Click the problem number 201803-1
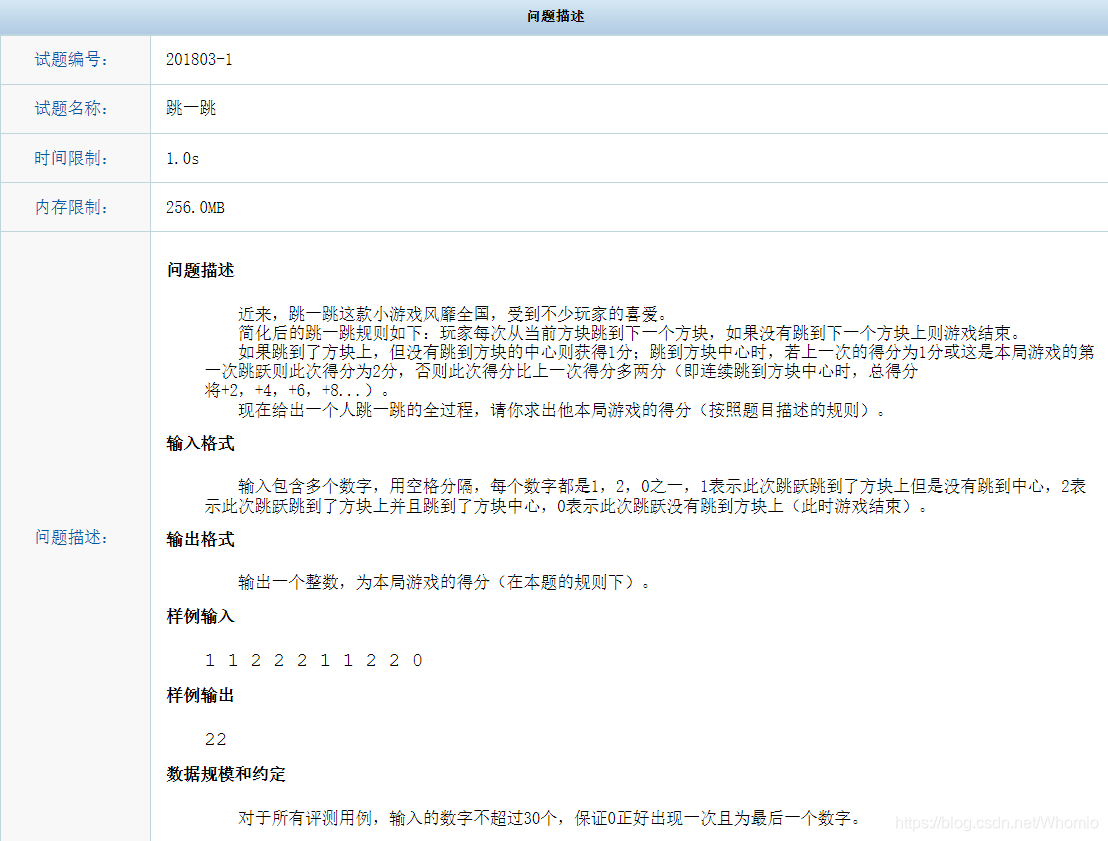Viewport: 1108px width, 841px height. [199, 59]
